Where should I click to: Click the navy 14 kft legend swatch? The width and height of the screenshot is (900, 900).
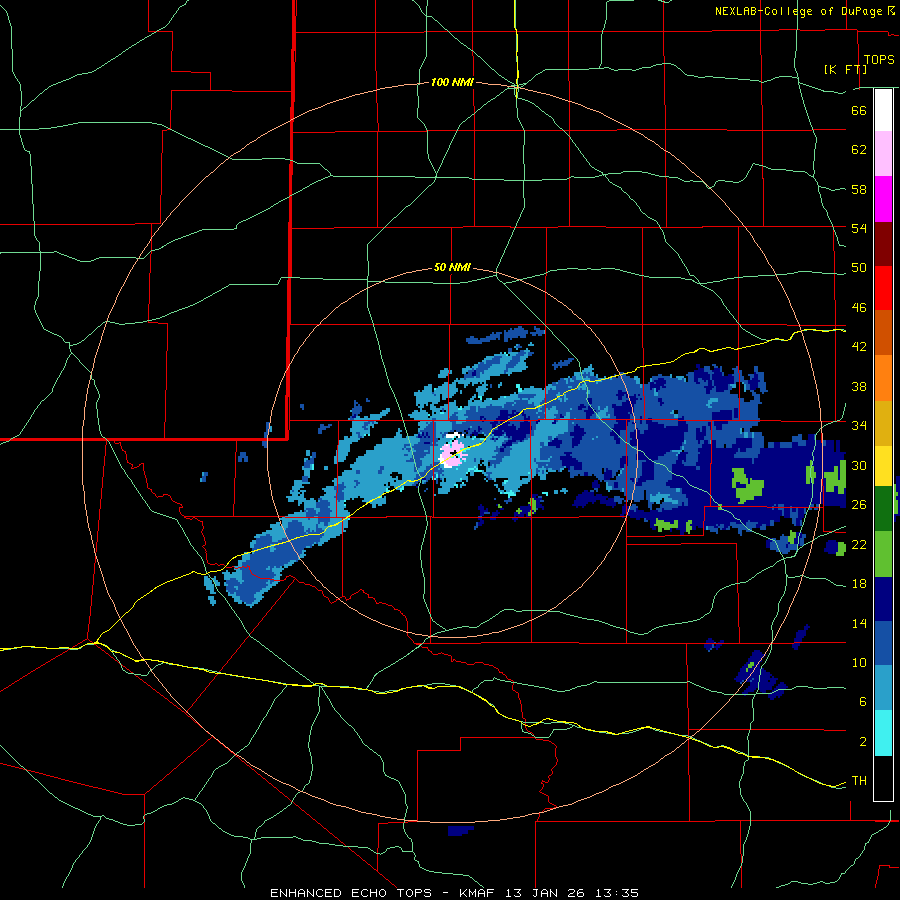tap(883, 599)
